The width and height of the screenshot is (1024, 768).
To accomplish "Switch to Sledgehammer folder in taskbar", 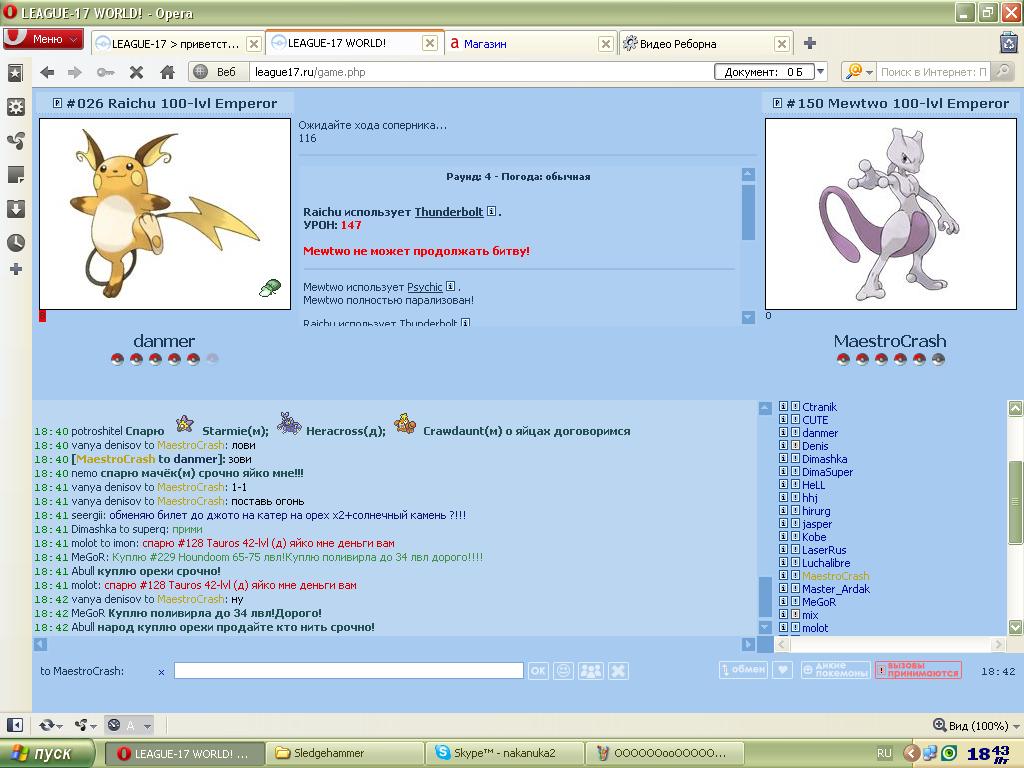I will pos(345,754).
